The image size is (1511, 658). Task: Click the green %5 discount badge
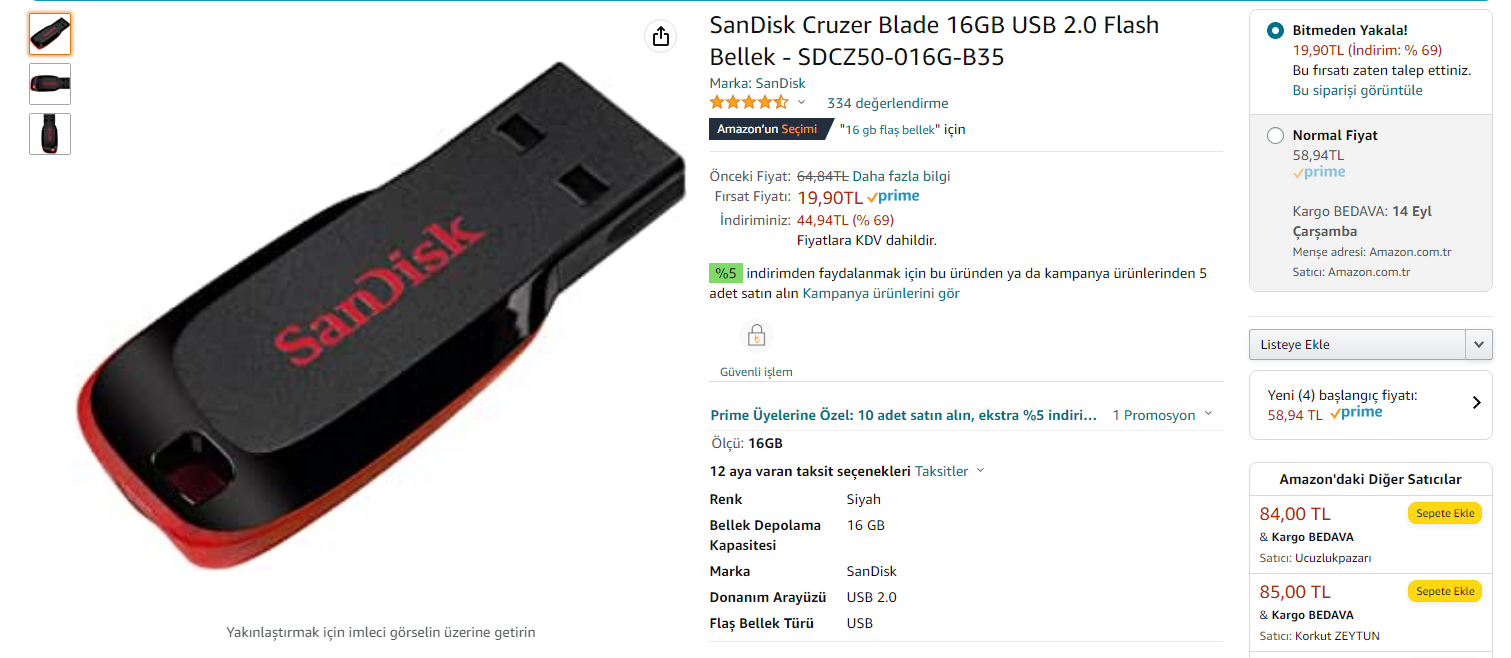(x=726, y=273)
